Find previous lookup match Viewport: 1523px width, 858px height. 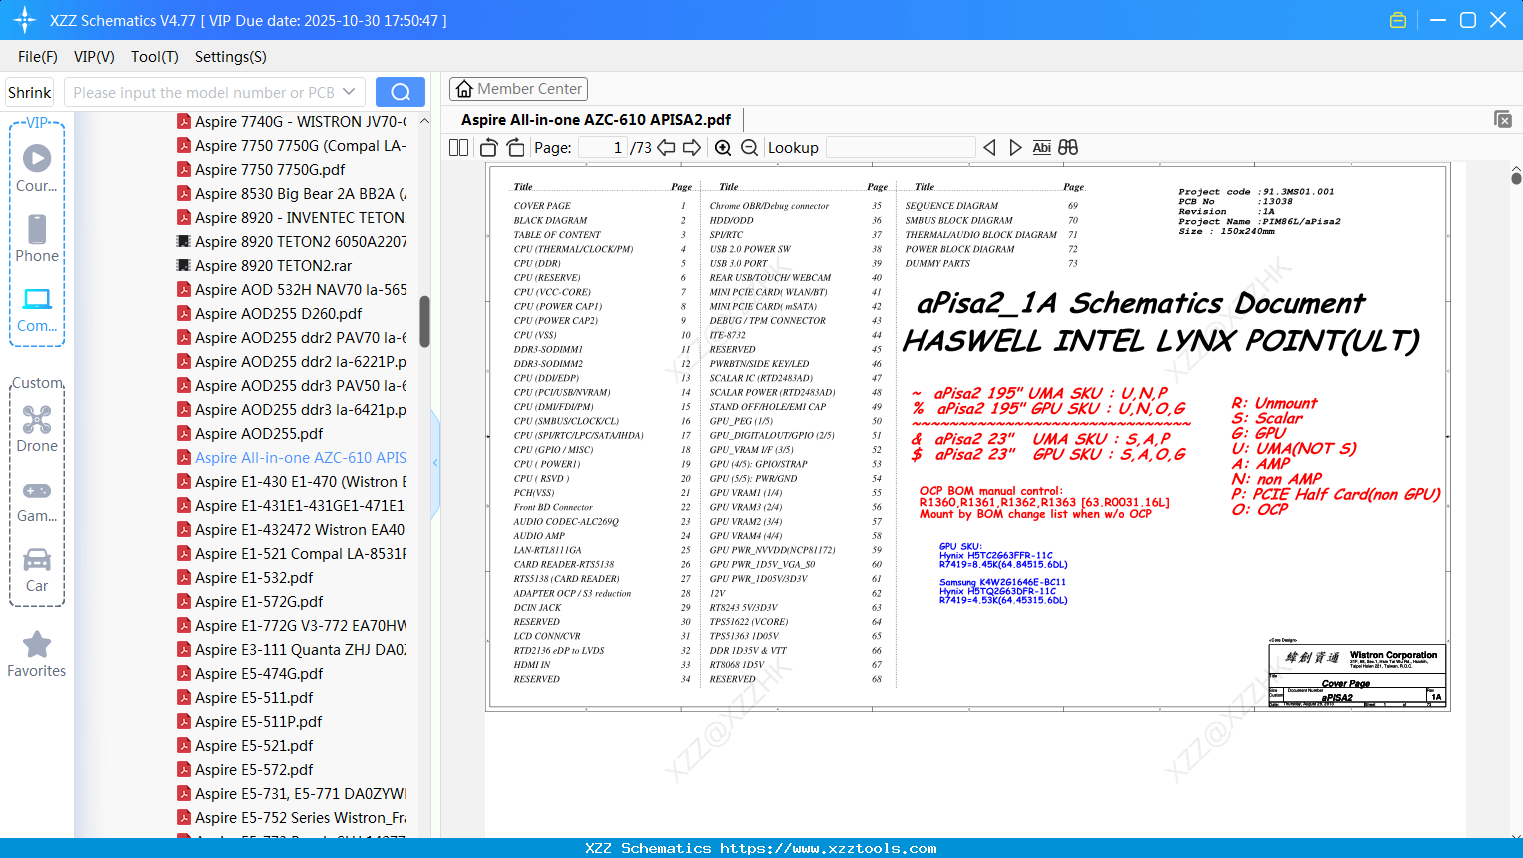(x=989, y=148)
